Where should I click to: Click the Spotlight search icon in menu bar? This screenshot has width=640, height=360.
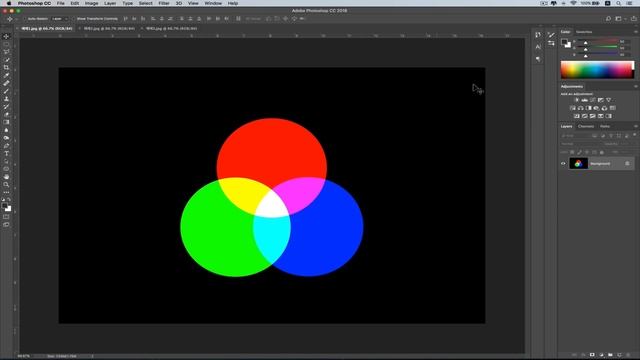pos(619,3)
